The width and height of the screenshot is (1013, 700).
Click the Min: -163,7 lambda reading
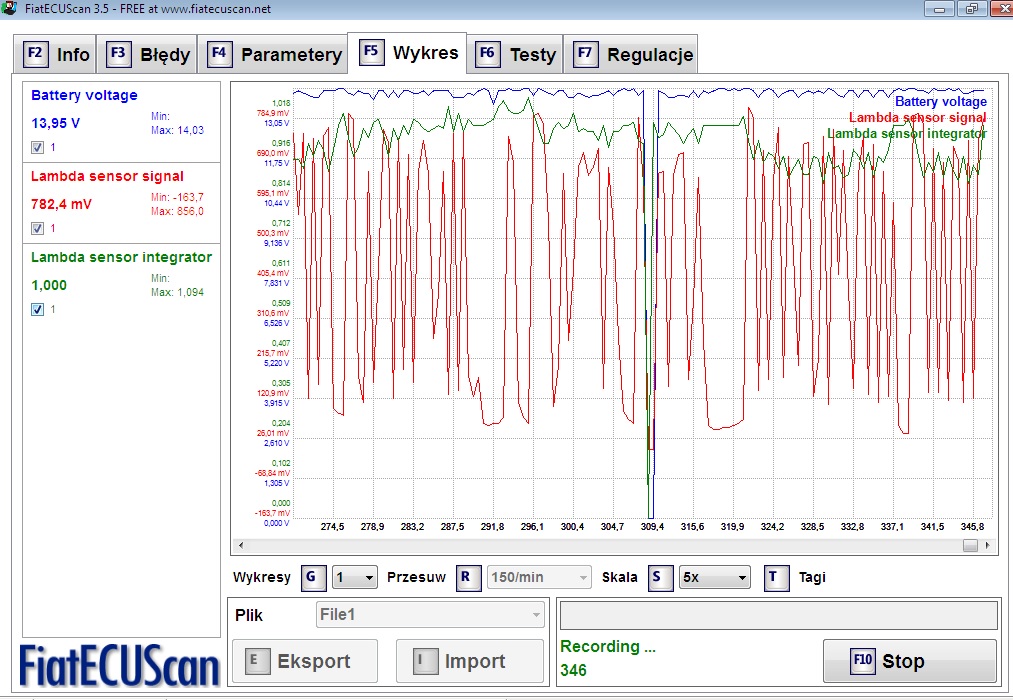pos(178,197)
